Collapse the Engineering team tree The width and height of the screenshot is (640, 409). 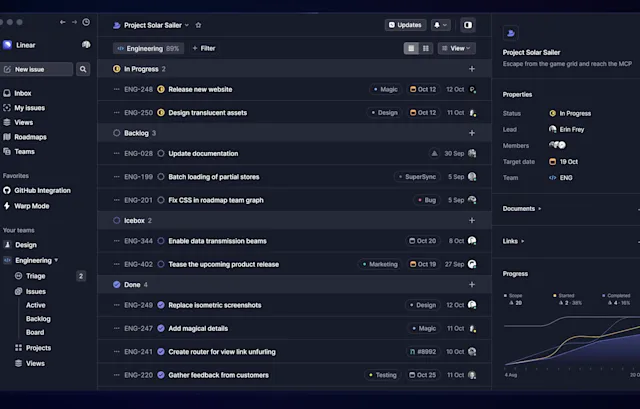pos(56,260)
